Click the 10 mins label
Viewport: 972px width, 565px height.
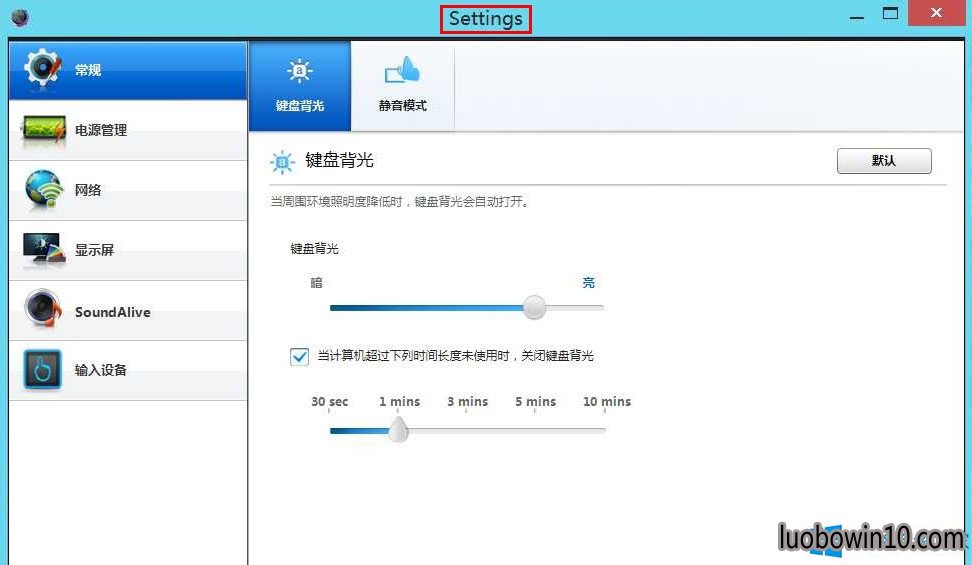607,401
